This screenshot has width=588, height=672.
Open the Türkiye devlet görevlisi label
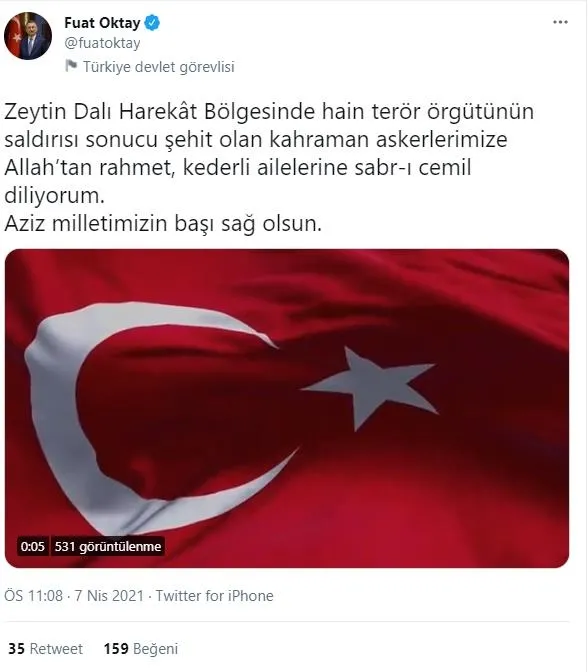[159, 67]
